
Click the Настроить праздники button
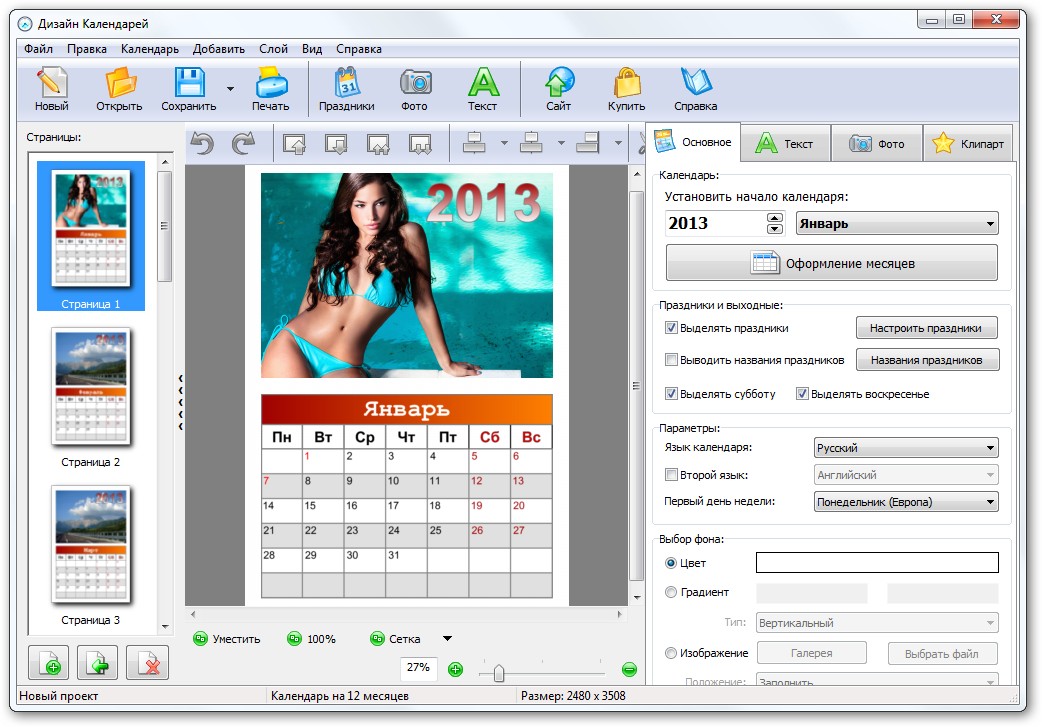(926, 328)
